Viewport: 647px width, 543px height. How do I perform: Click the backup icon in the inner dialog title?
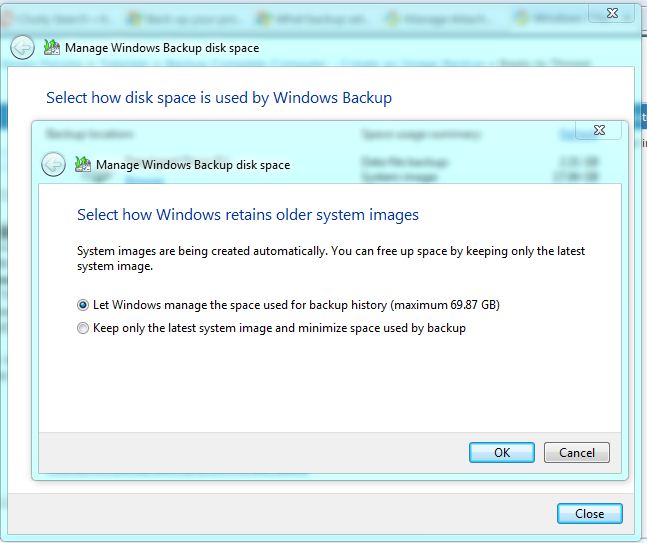[x=83, y=164]
